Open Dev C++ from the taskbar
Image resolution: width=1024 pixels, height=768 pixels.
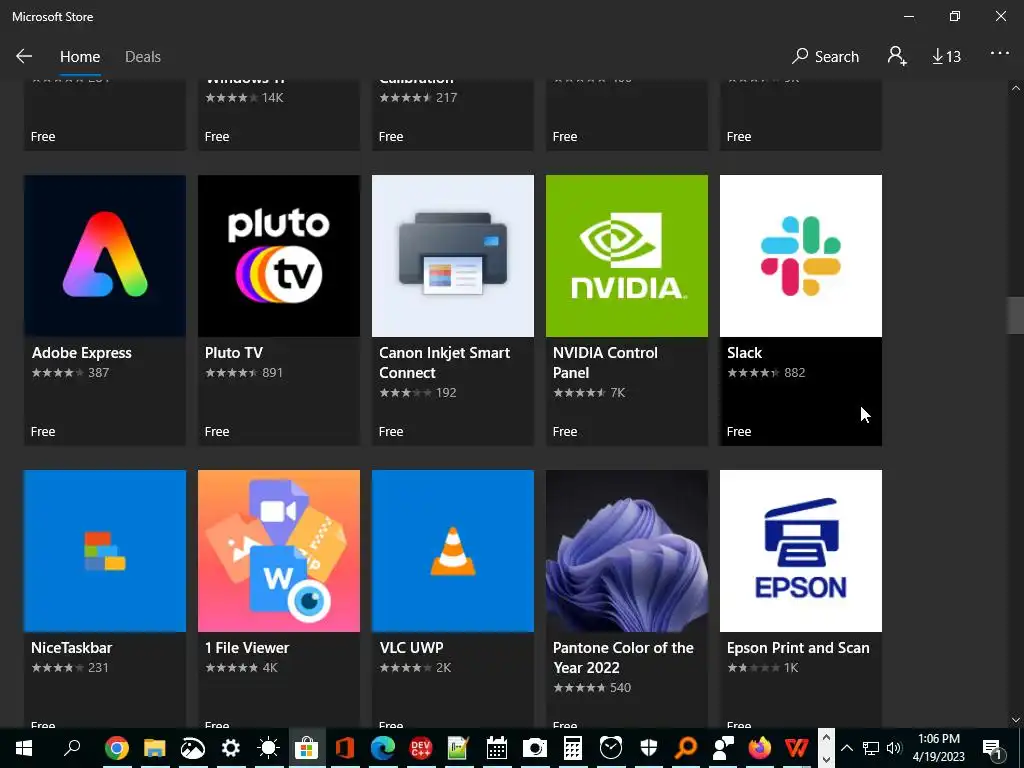point(421,748)
